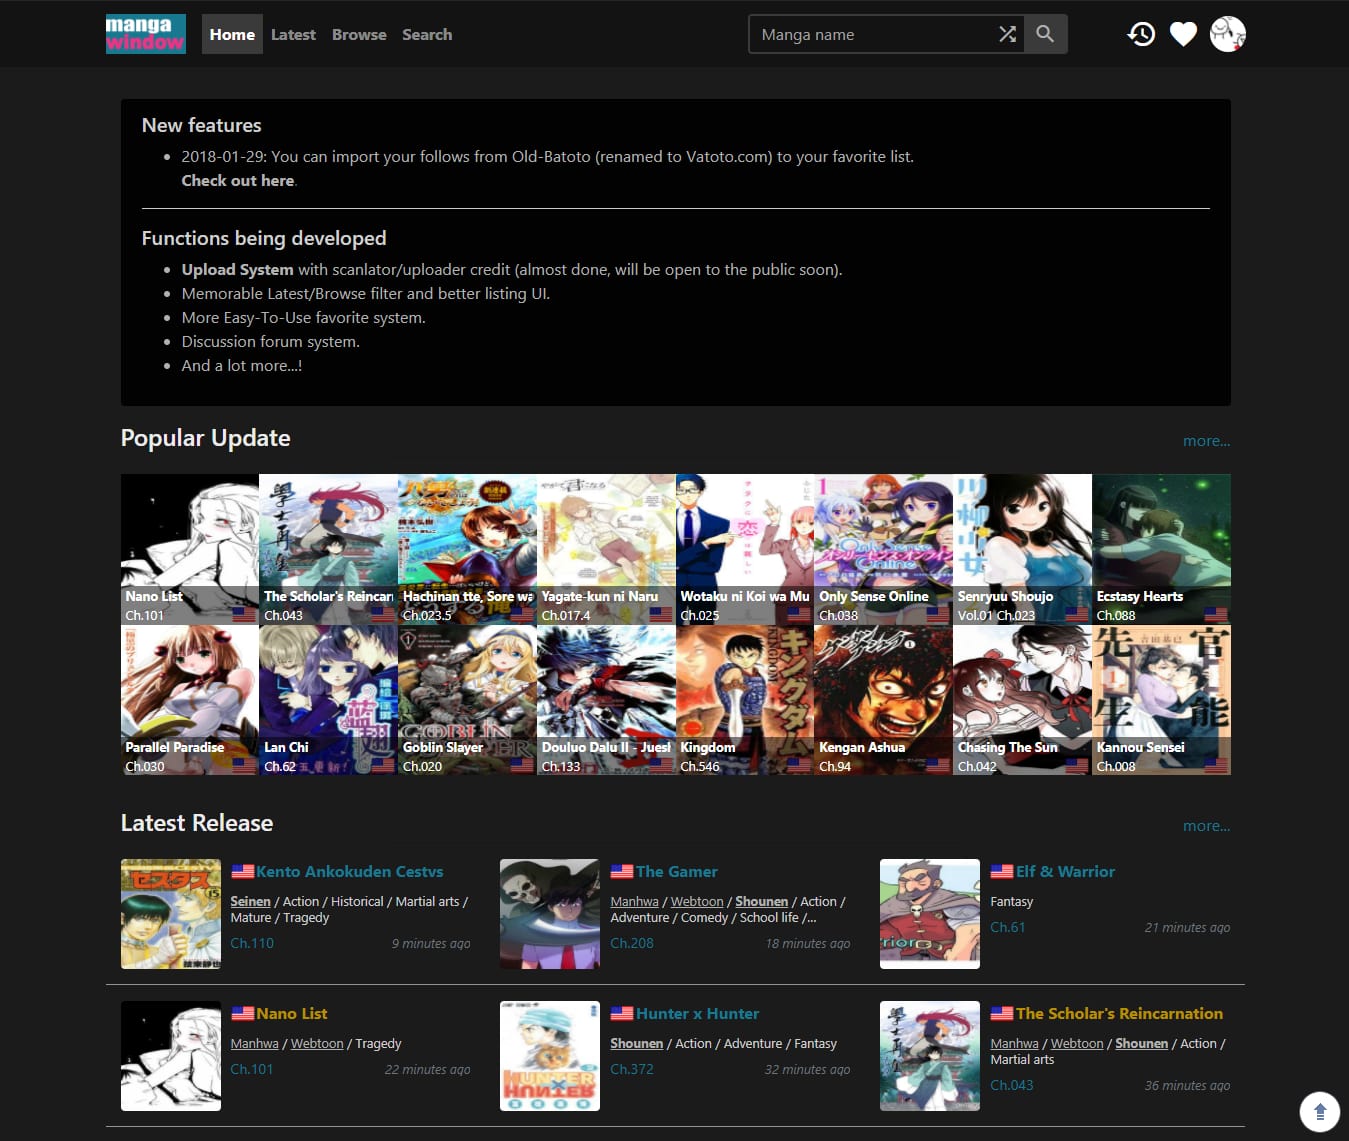Open Goblin Slayer cover
Viewport: 1349px width, 1141px height.
pyautogui.click(x=467, y=700)
